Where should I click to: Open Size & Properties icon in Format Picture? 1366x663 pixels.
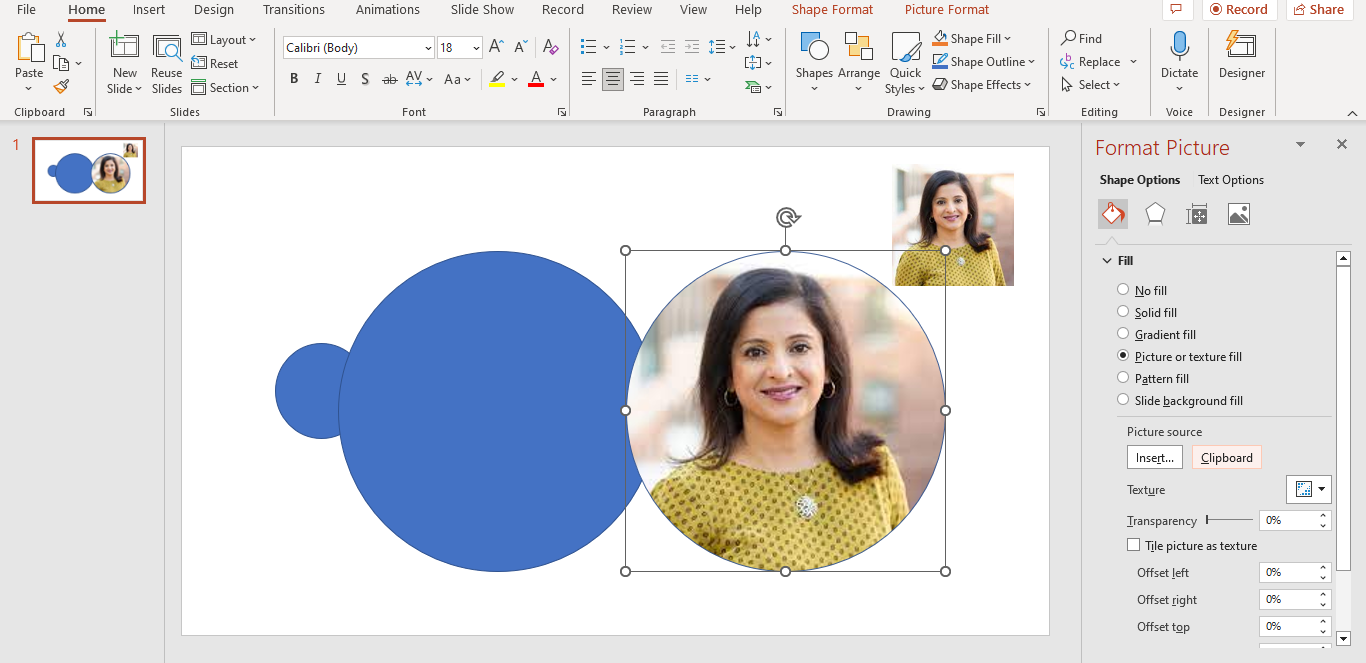click(x=1197, y=214)
